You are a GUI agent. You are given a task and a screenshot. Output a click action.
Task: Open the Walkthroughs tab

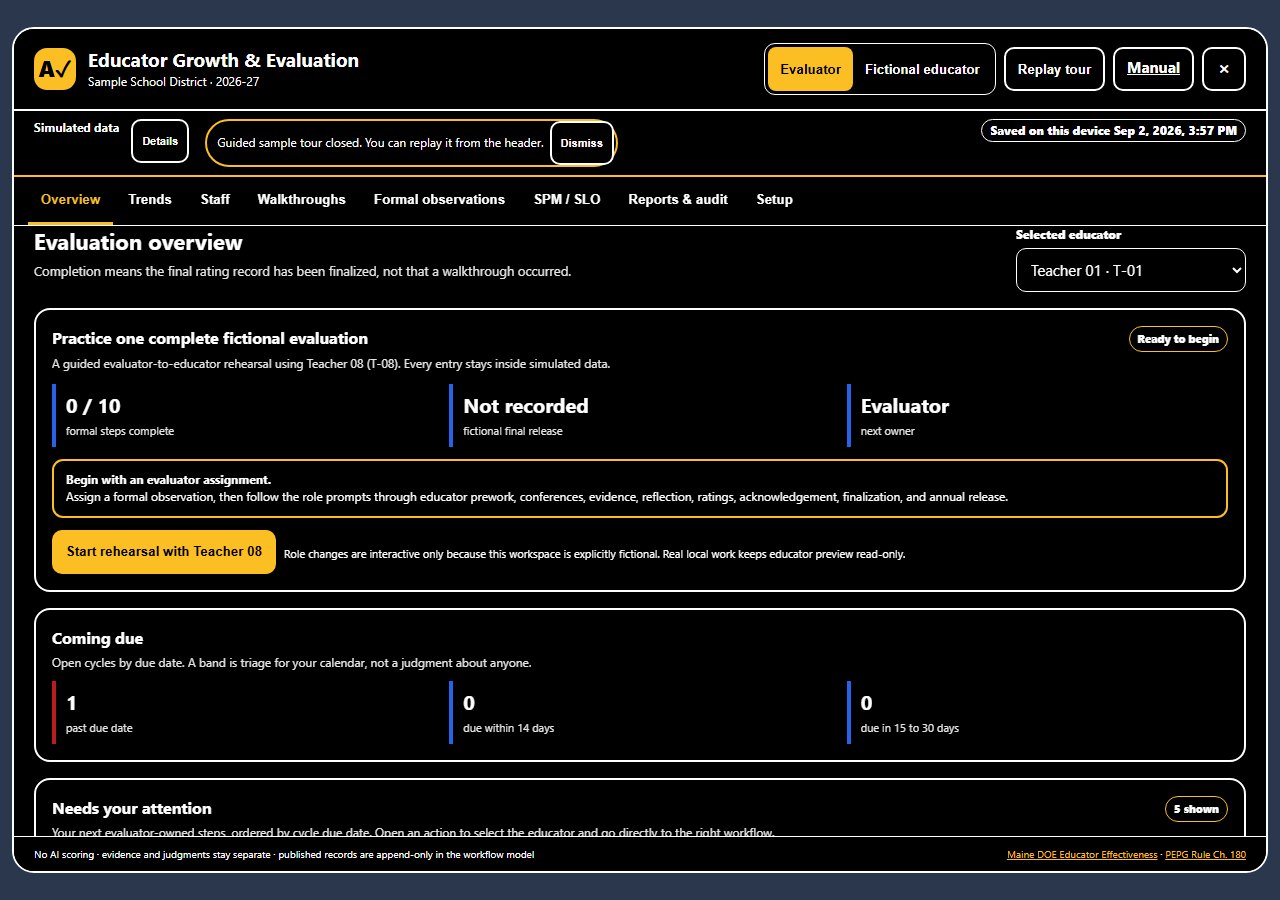301,200
